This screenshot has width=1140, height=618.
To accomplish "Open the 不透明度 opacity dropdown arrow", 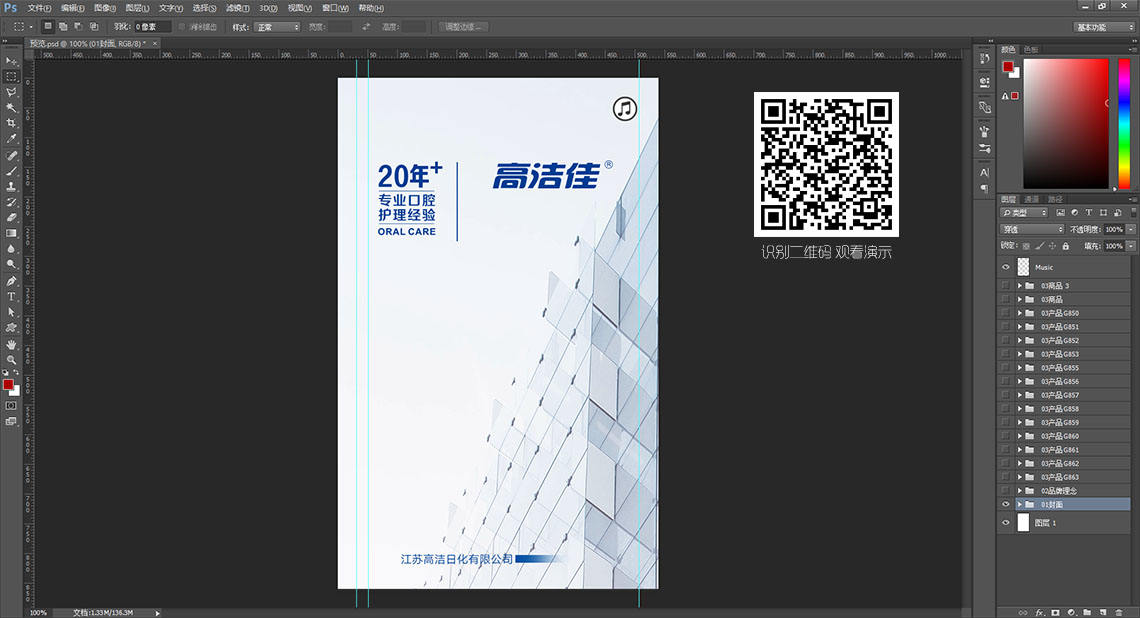I will click(x=1131, y=229).
